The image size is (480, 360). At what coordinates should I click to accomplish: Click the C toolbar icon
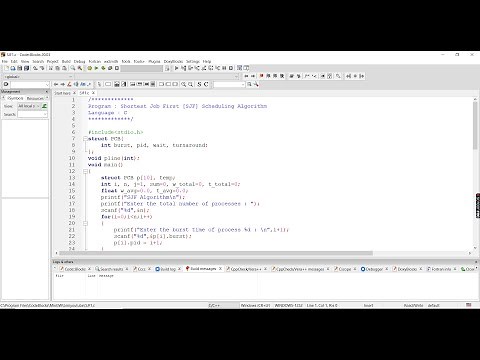[206, 84]
